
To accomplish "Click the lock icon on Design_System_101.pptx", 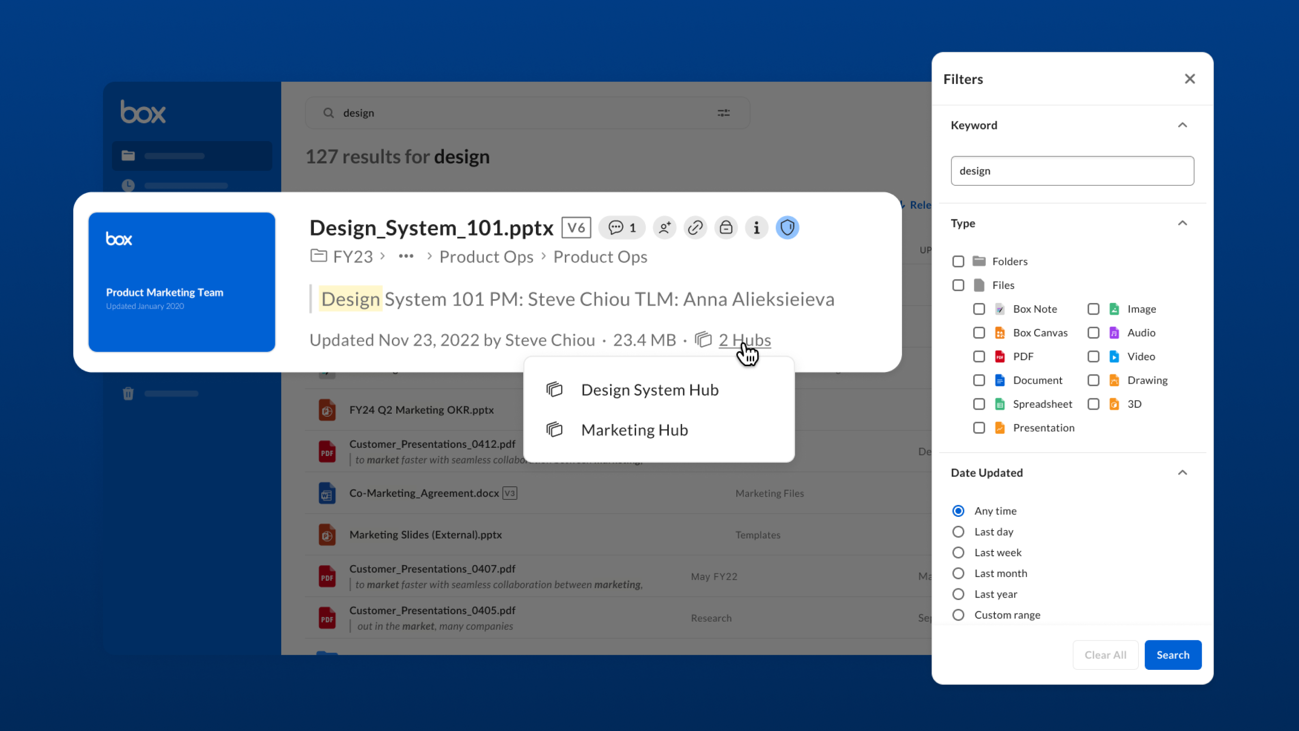I will 726,228.
